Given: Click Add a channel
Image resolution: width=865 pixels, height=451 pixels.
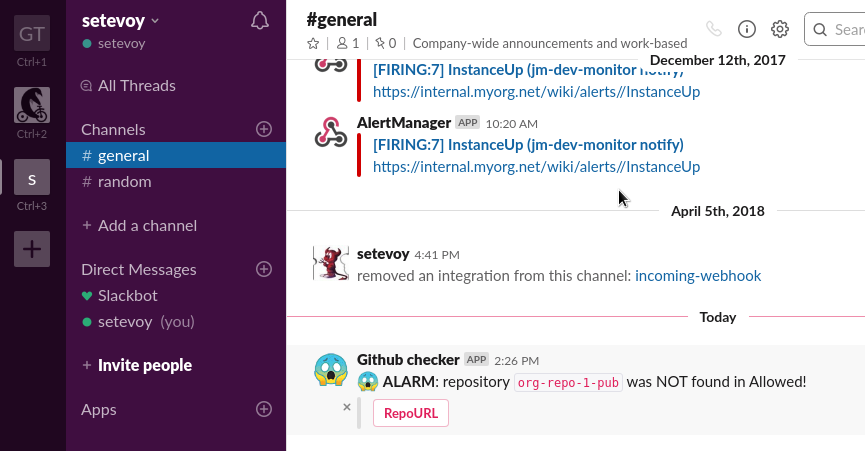Looking at the screenshot, I should pos(140,226).
